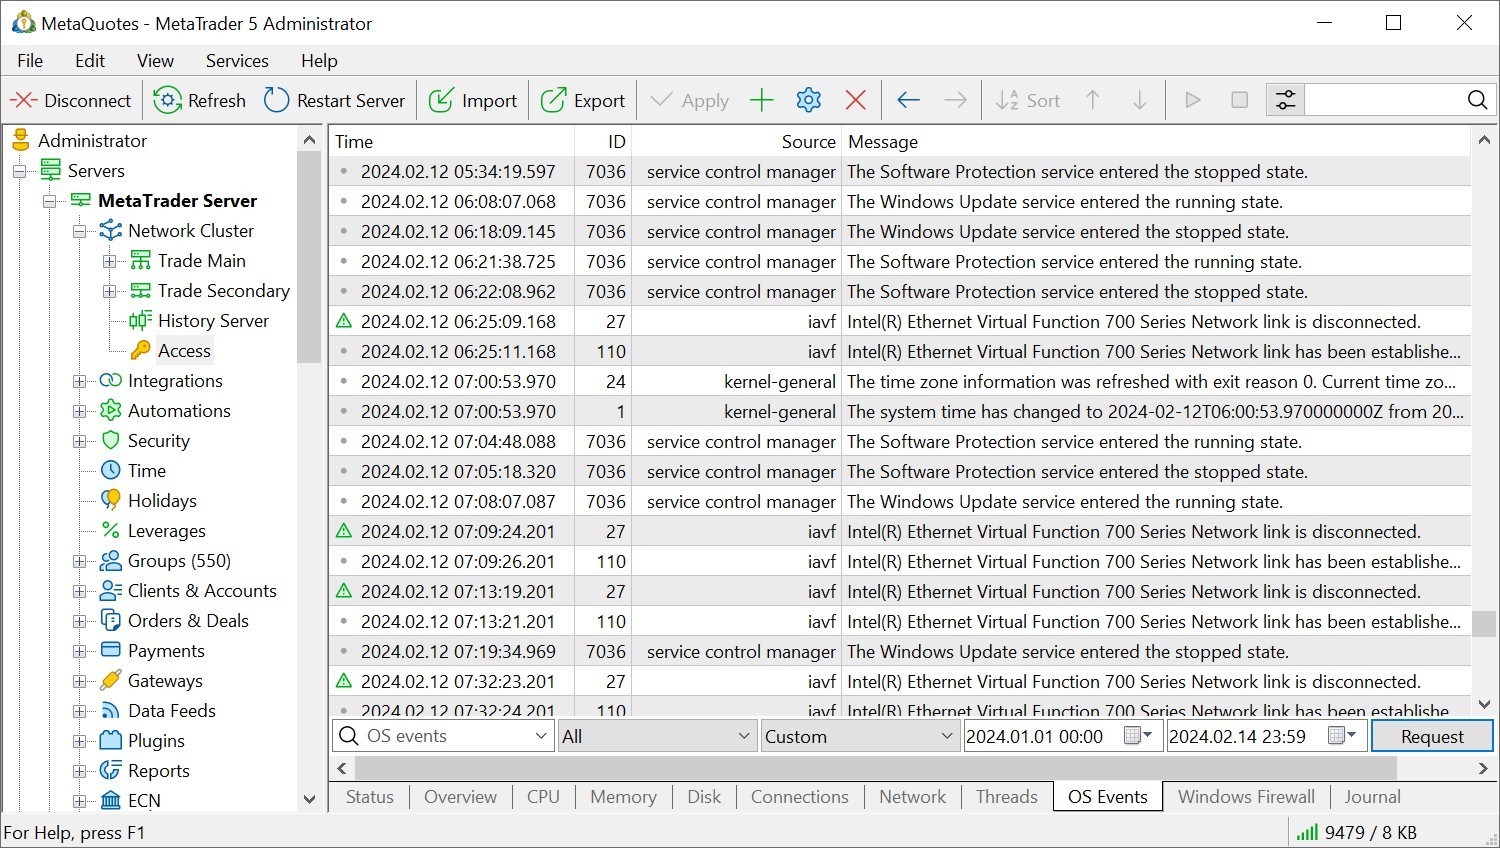Click the Disconnect toolbar icon
Screen dimensions: 1500x848
click(24, 100)
